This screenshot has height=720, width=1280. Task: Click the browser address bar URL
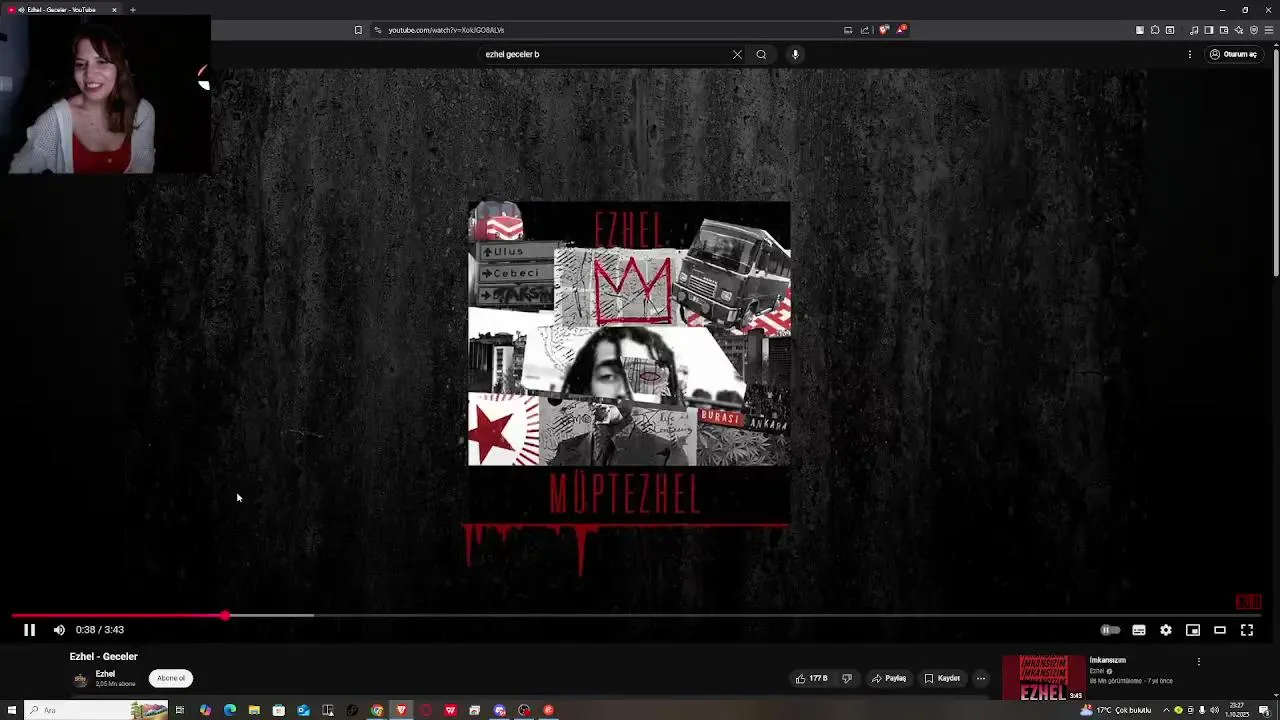446,30
